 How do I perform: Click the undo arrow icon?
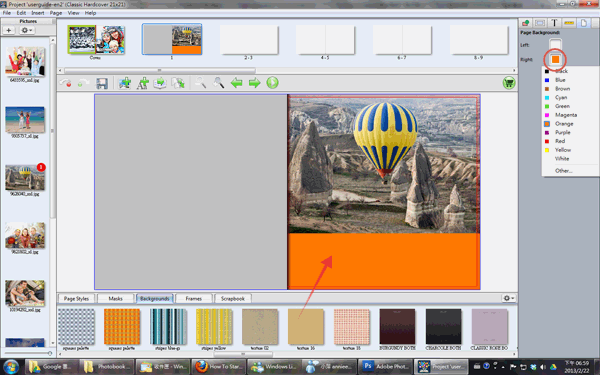click(x=66, y=83)
